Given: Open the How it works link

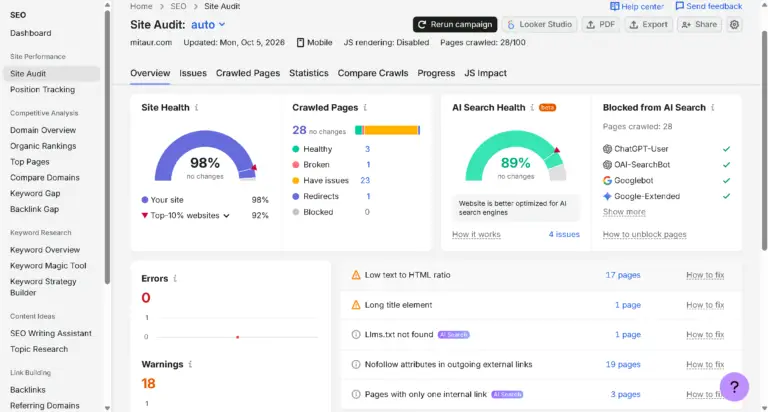Looking at the screenshot, I should coord(476,234).
